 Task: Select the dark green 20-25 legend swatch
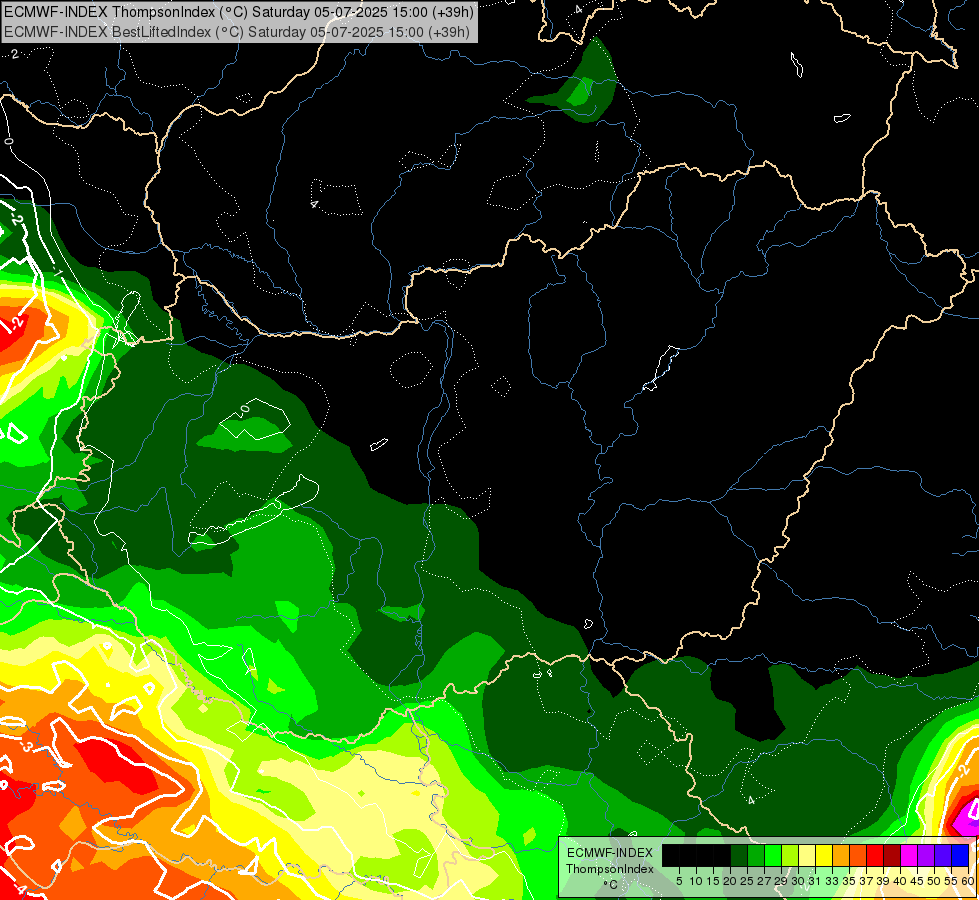[x=739, y=855]
